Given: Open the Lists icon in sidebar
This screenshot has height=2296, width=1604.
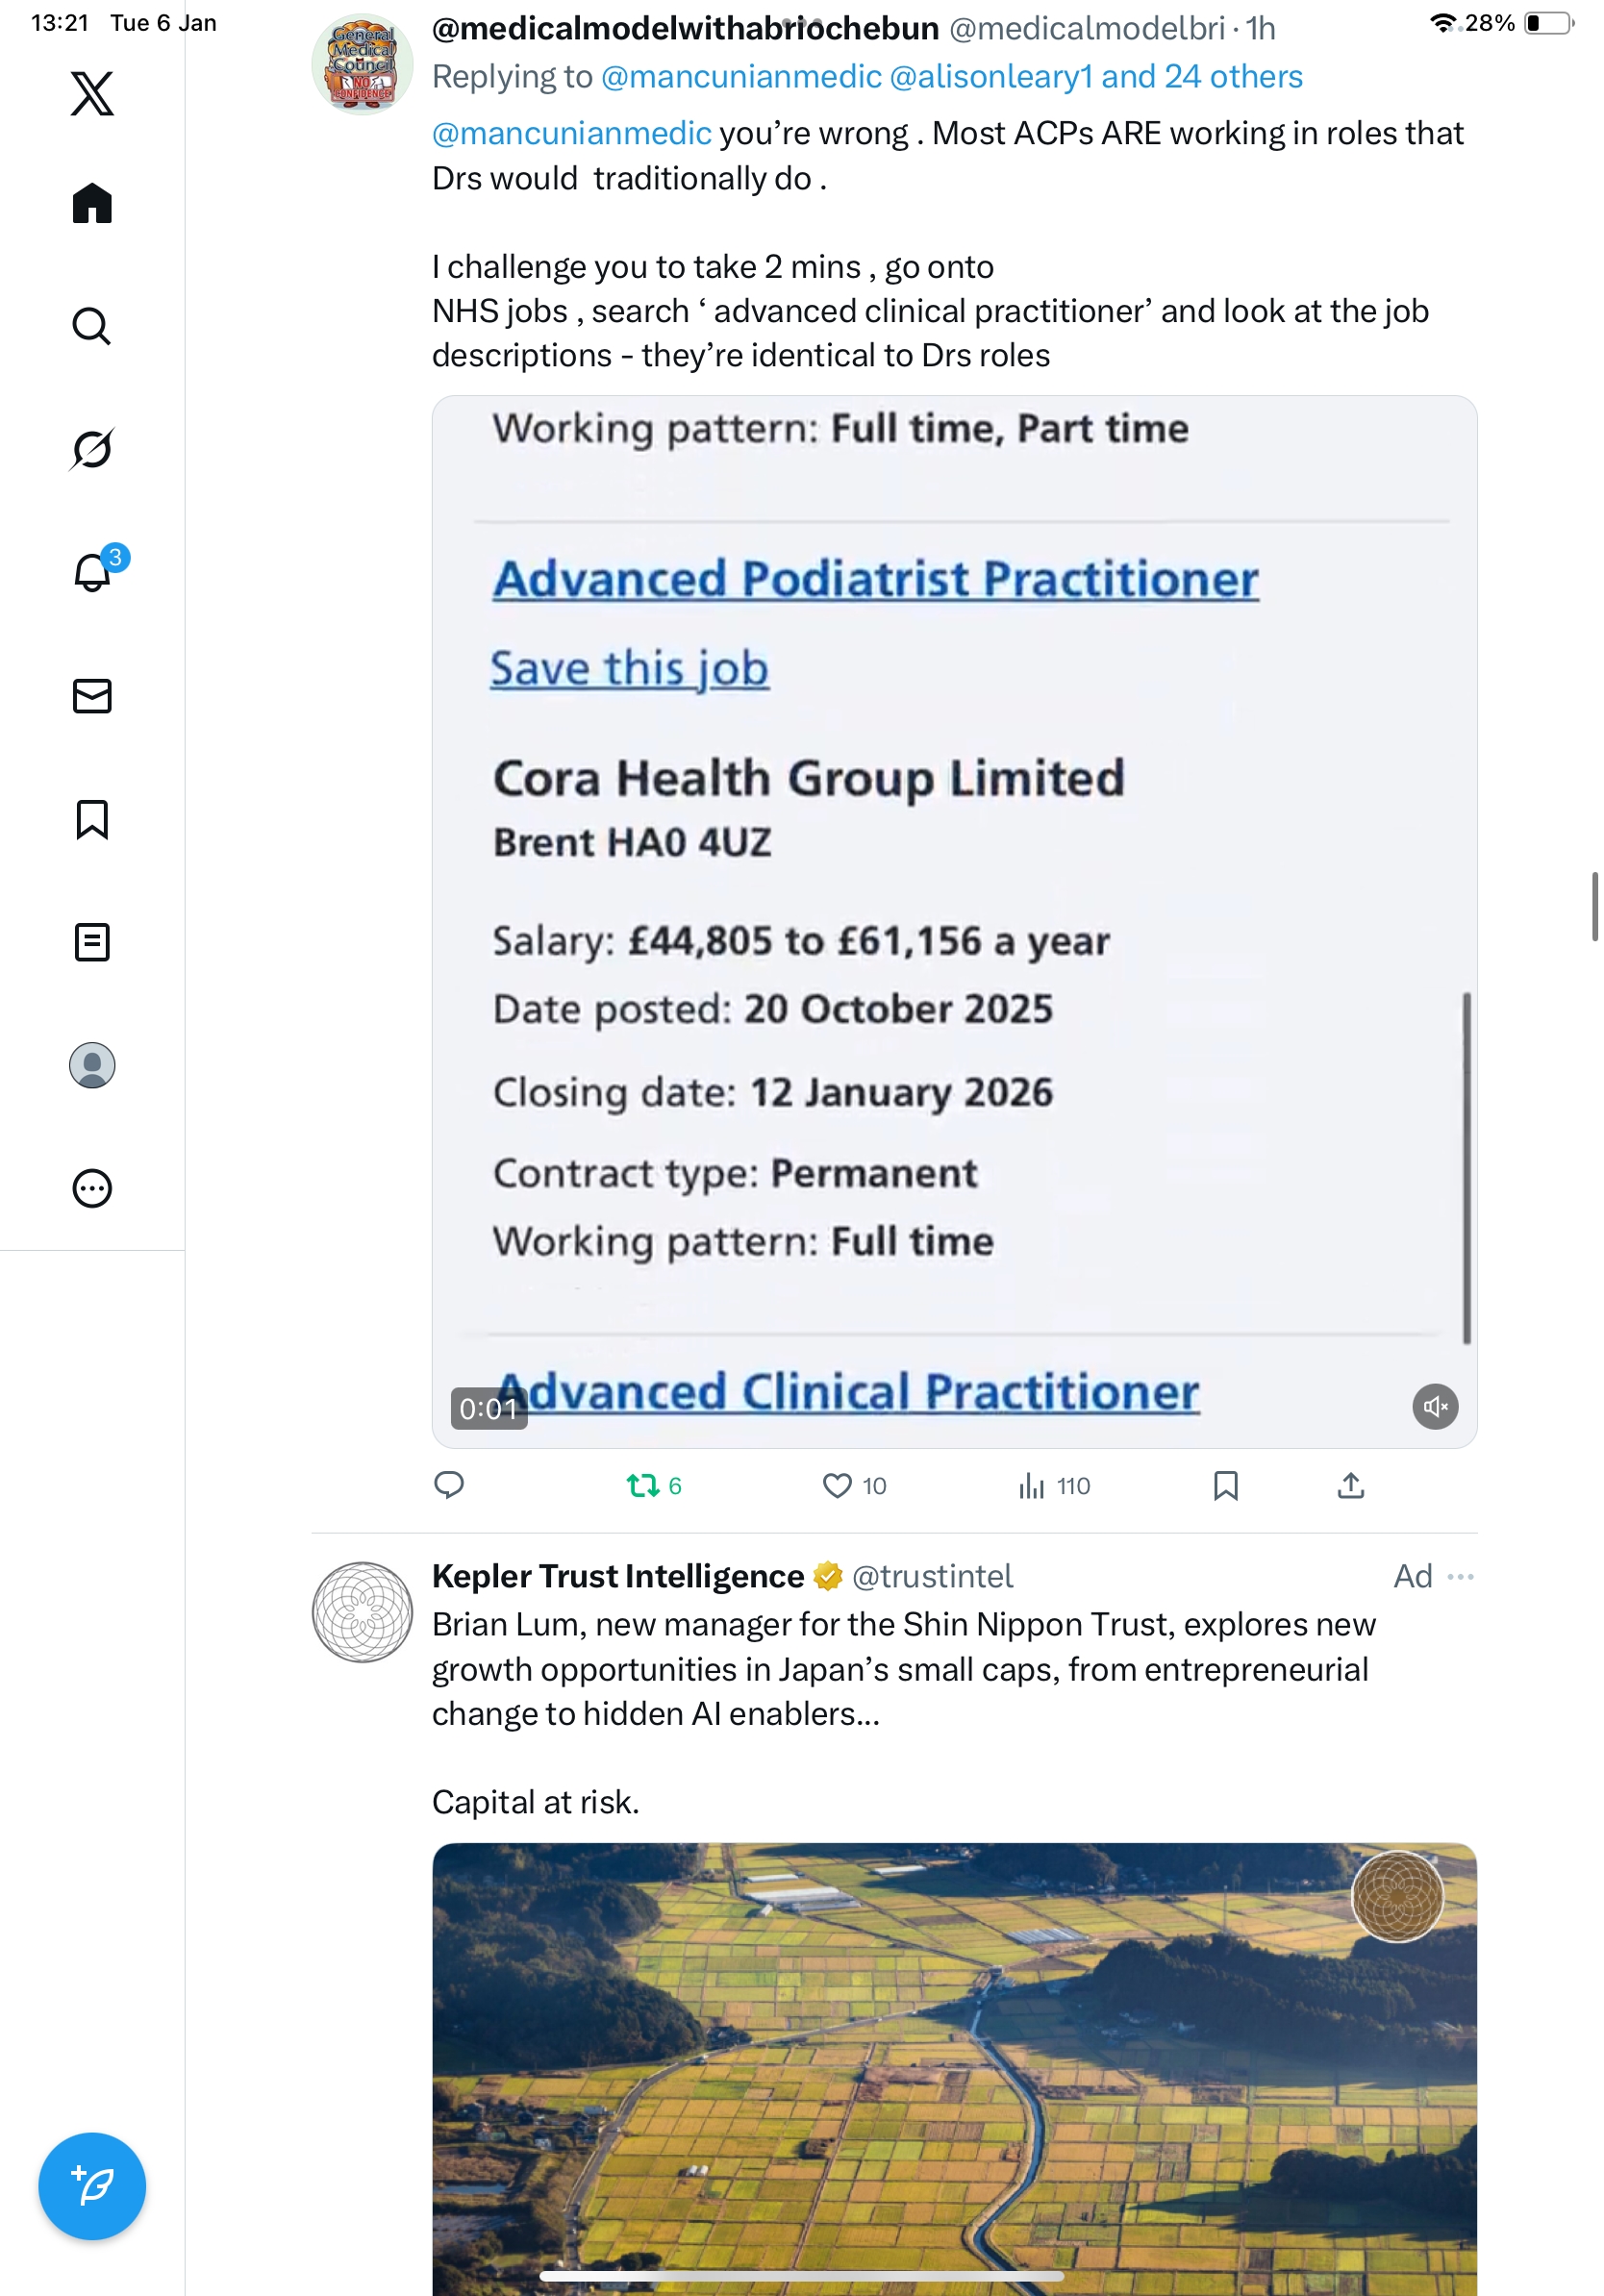Looking at the screenshot, I should (92, 942).
